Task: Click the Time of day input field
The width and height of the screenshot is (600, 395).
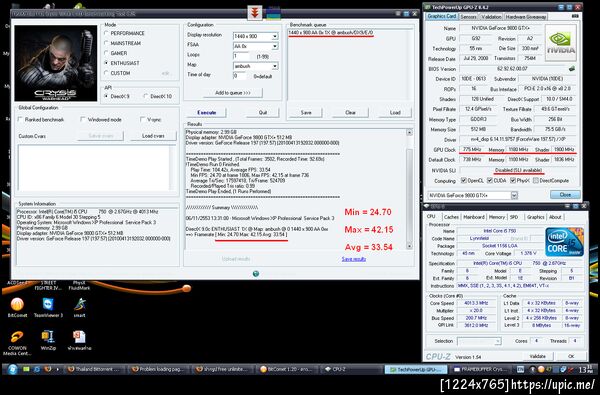Action: coord(241,76)
